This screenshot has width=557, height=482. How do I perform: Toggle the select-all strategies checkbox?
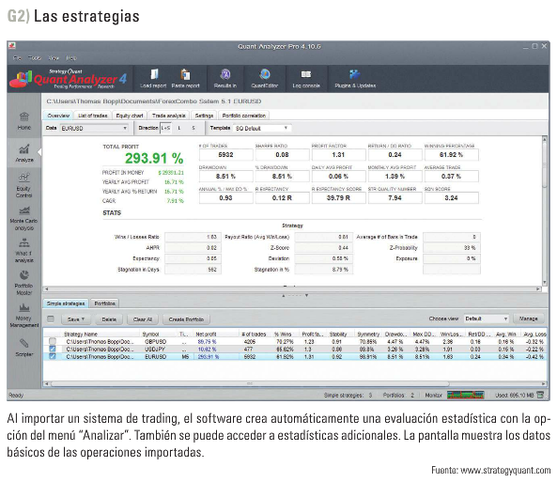click(51, 319)
